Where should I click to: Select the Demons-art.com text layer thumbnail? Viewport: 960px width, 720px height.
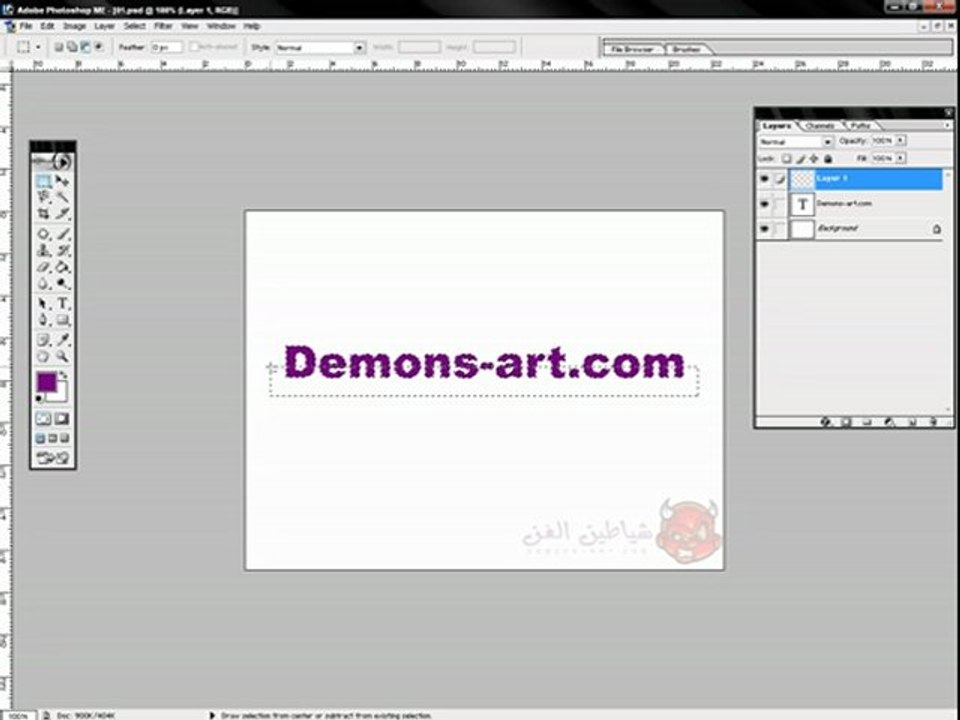802,204
